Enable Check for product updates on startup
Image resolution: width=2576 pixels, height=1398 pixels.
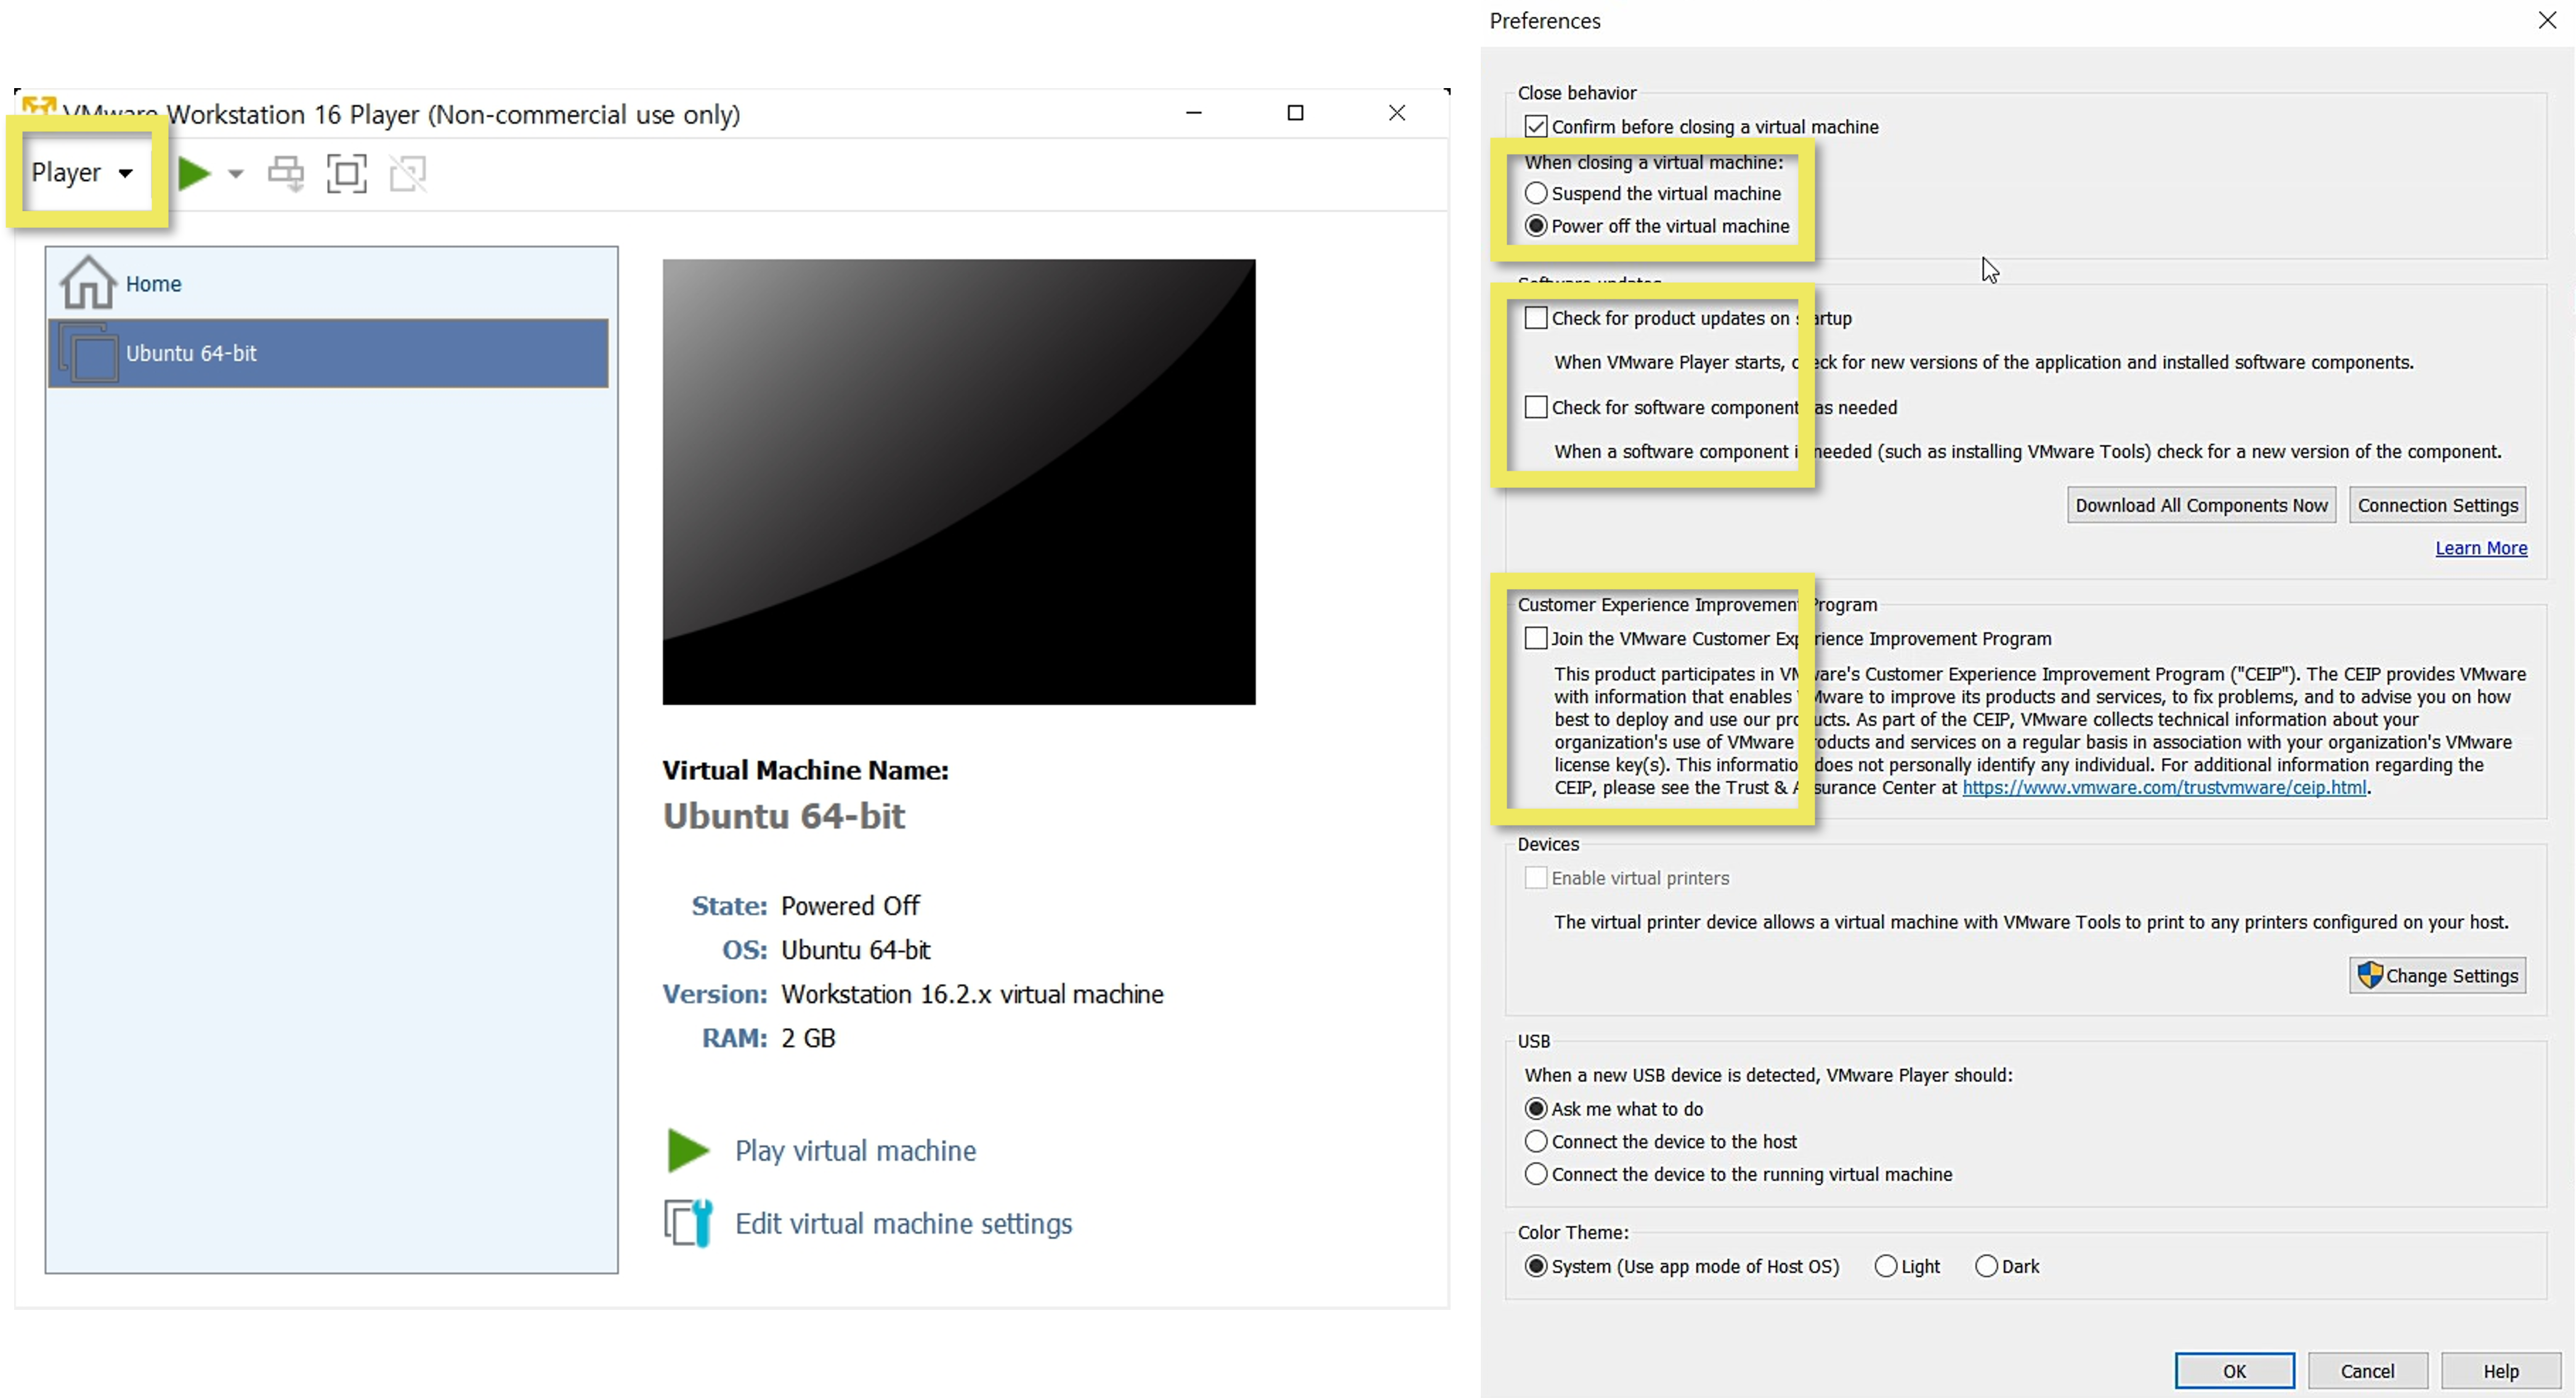coord(1536,318)
